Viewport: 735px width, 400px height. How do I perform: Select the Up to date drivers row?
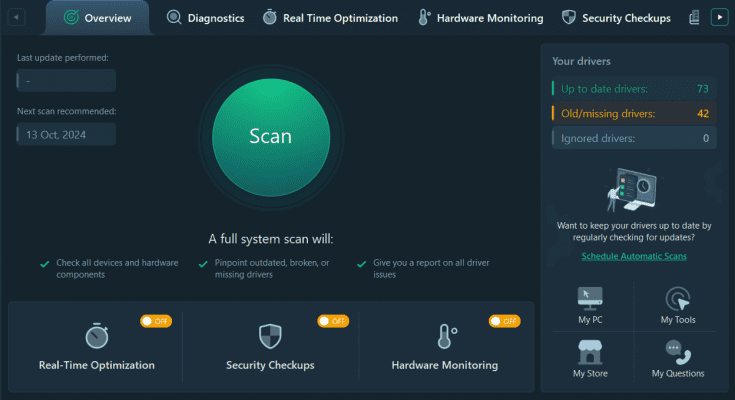click(633, 89)
